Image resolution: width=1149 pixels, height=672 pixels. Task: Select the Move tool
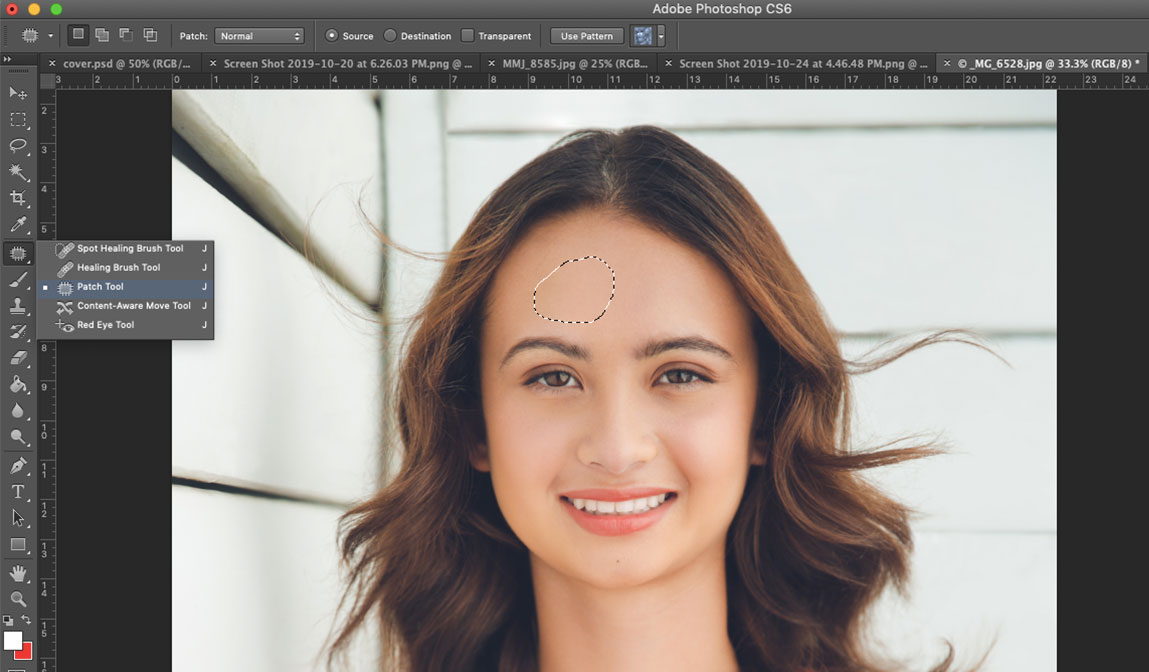click(x=18, y=93)
